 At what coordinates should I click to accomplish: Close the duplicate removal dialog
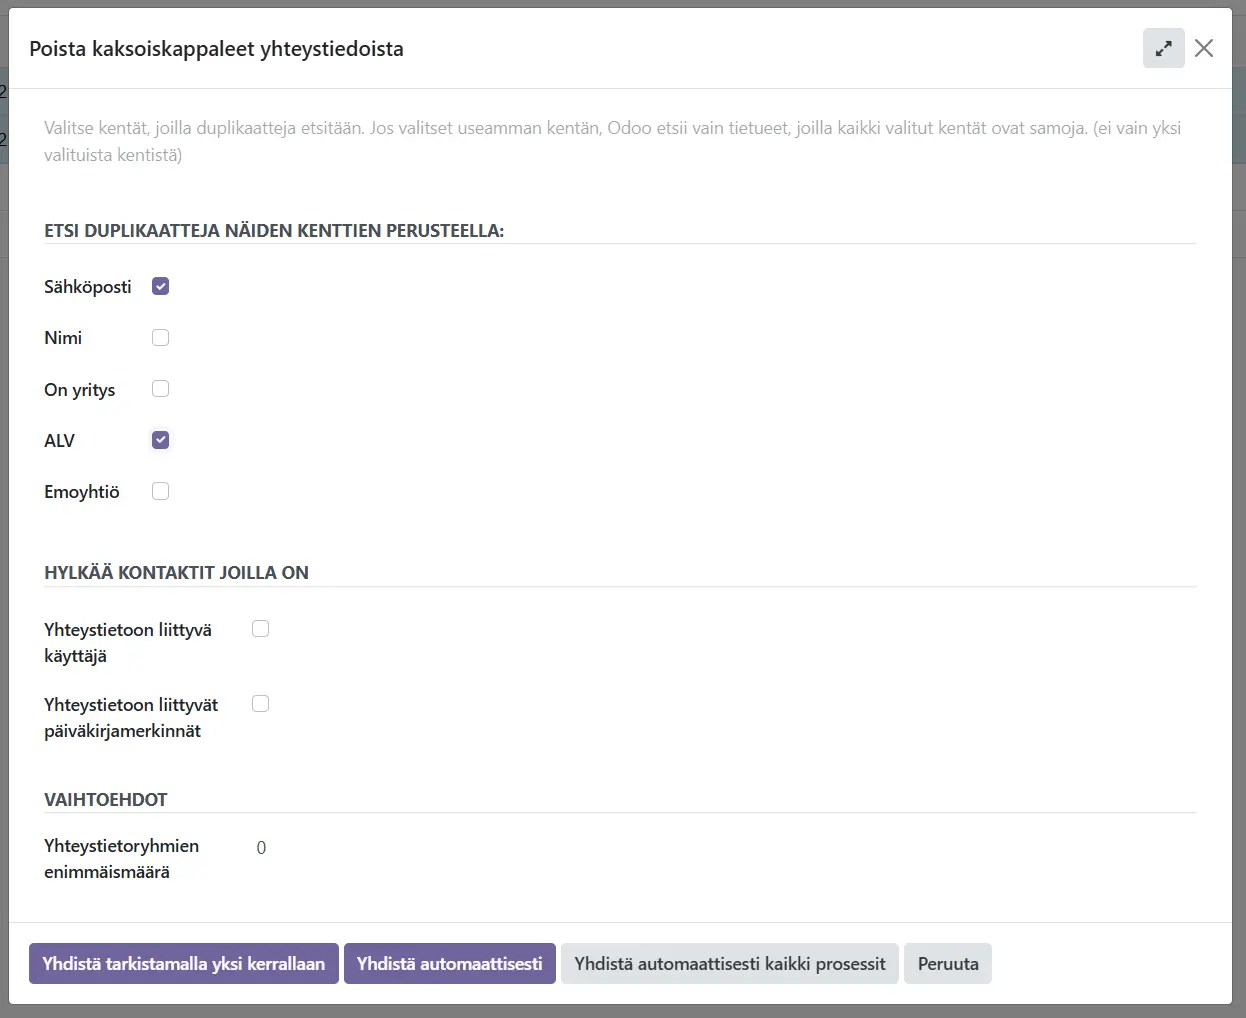tap(1204, 48)
